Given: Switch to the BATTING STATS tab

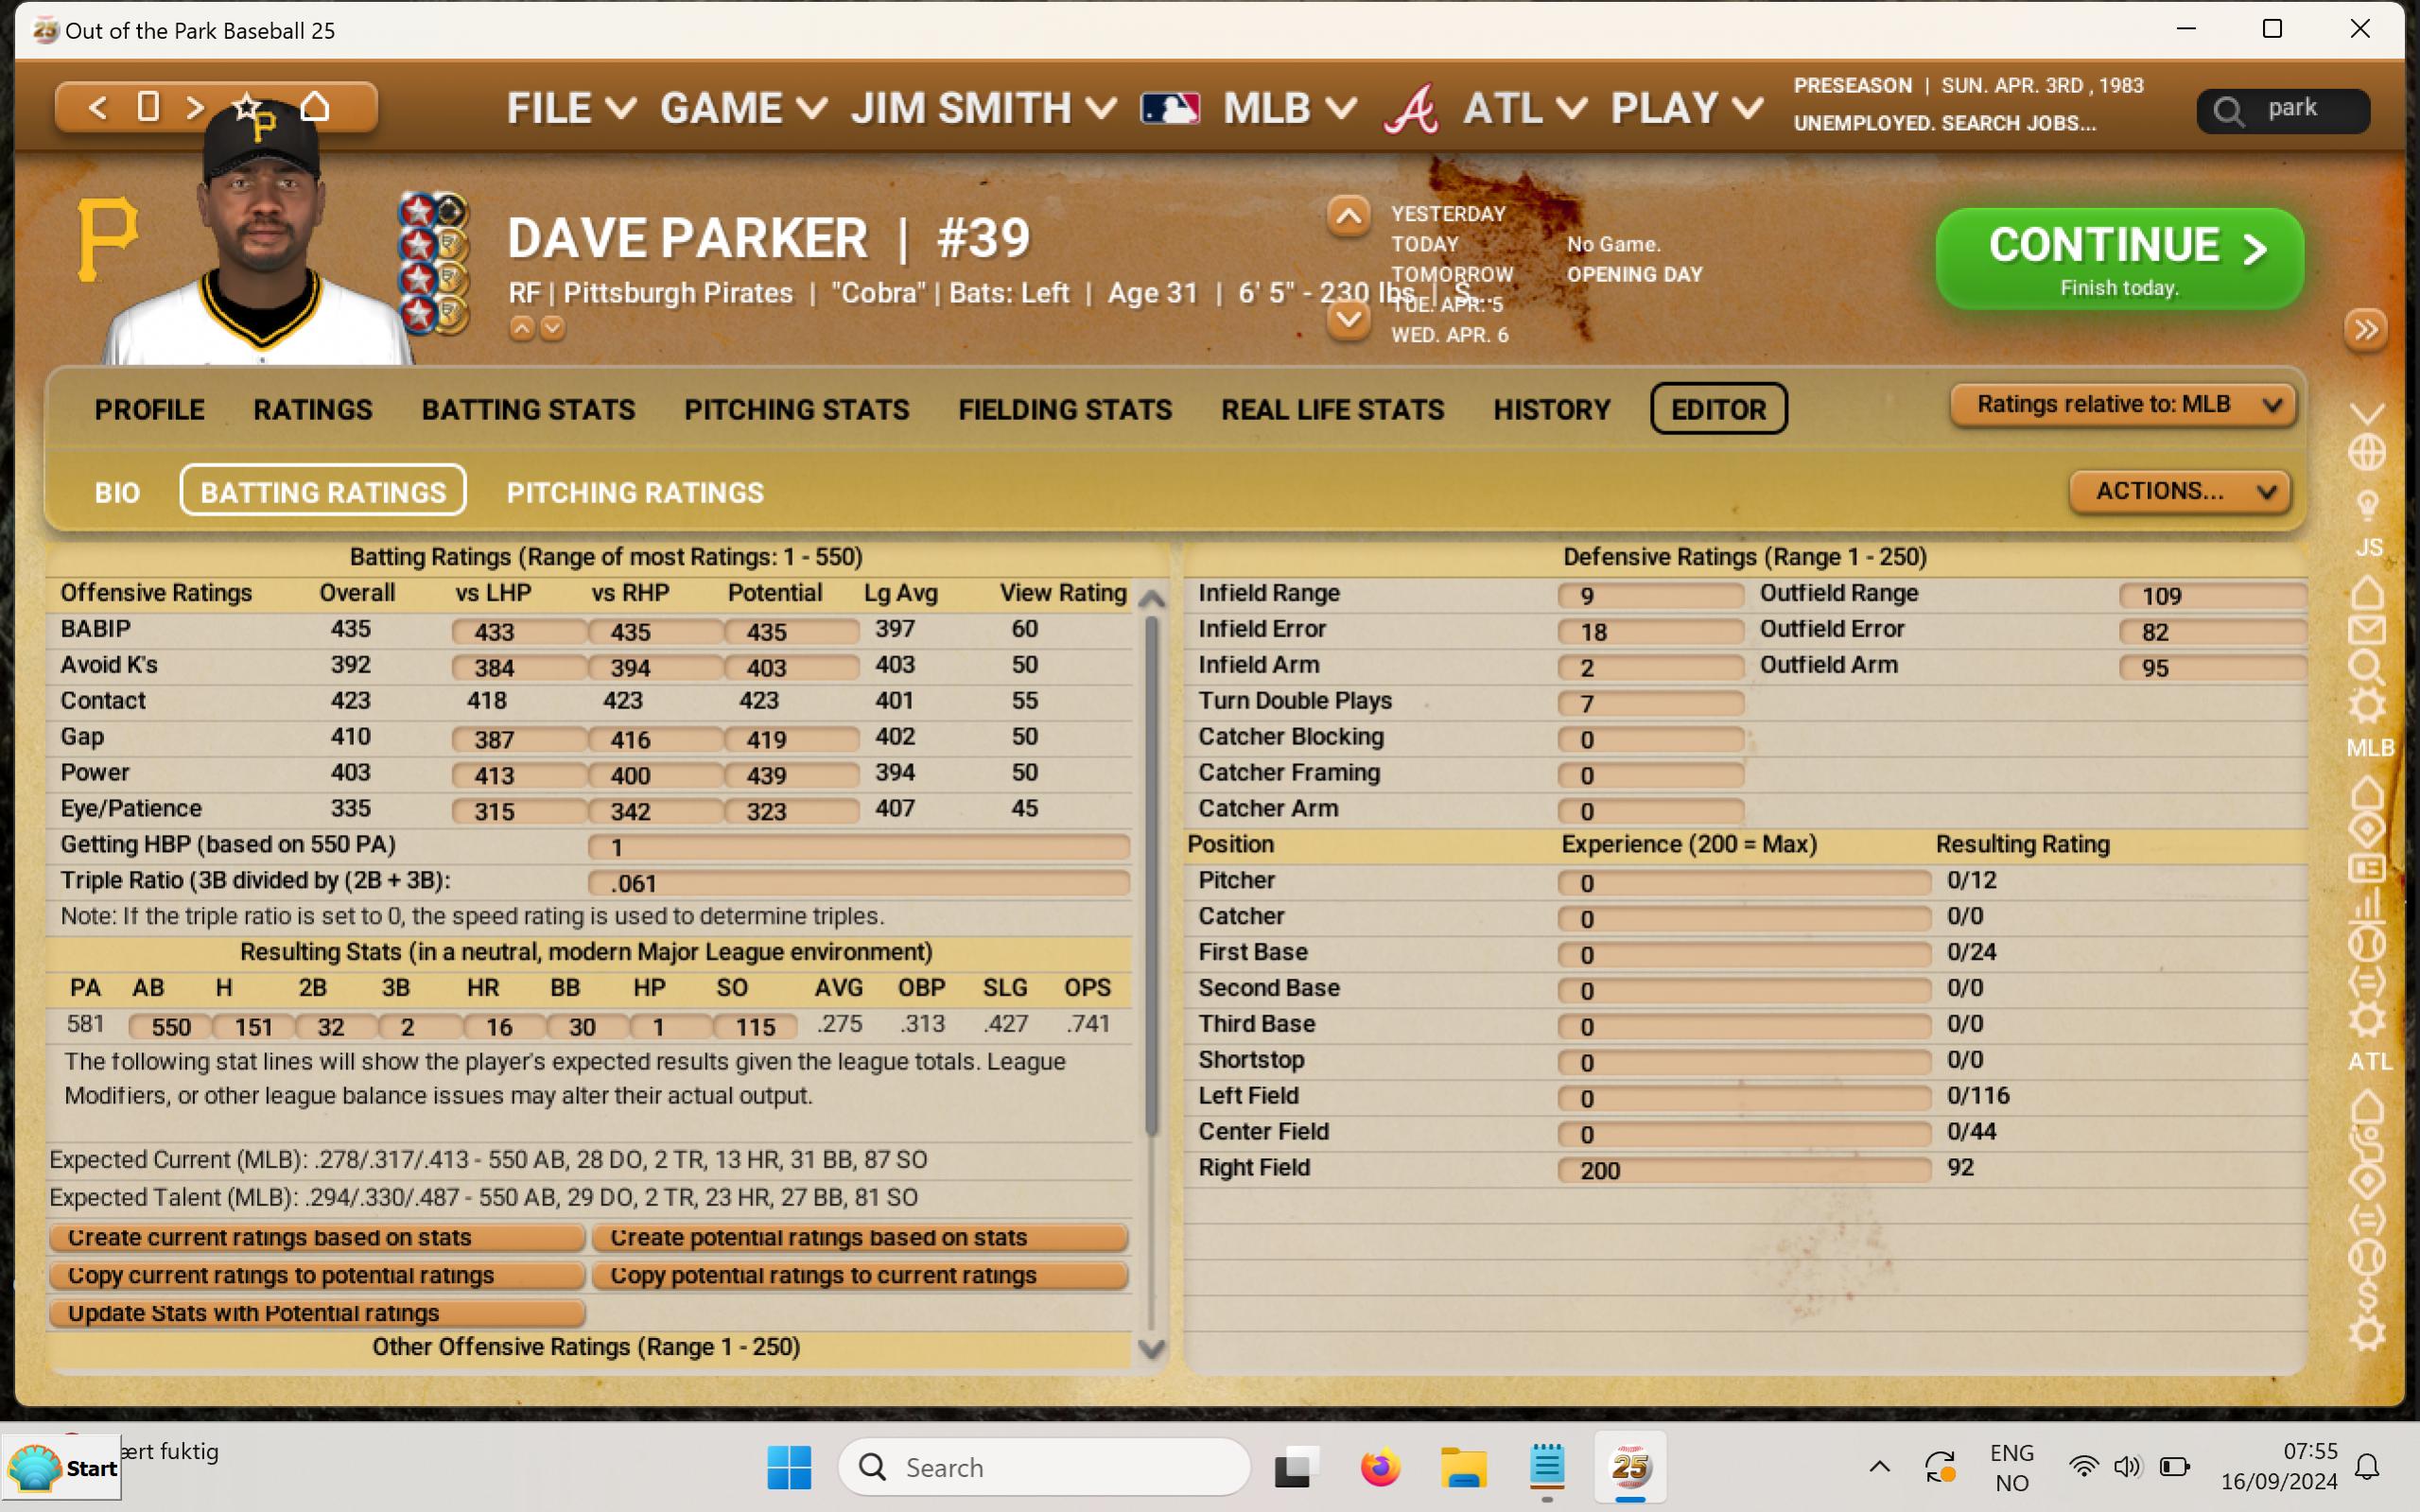Looking at the screenshot, I should coord(528,409).
